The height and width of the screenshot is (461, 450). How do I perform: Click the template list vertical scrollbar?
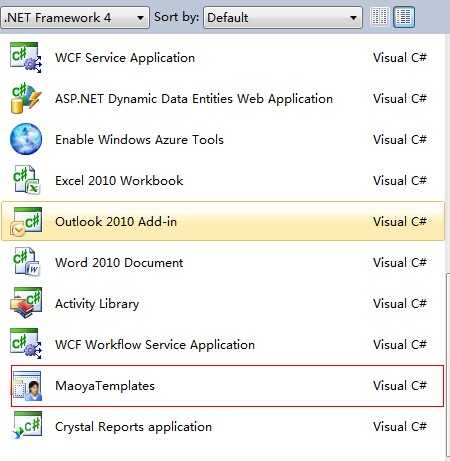point(448,365)
